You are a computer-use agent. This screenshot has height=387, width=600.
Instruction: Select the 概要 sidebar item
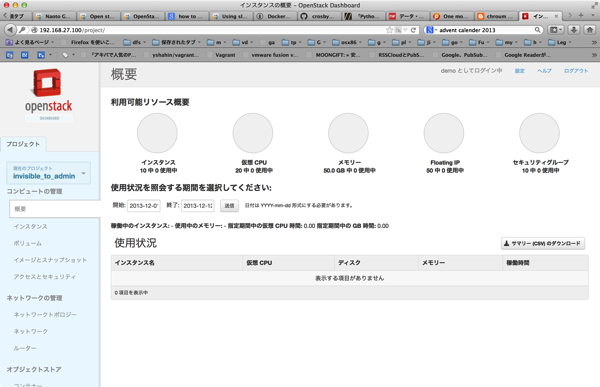click(x=55, y=209)
